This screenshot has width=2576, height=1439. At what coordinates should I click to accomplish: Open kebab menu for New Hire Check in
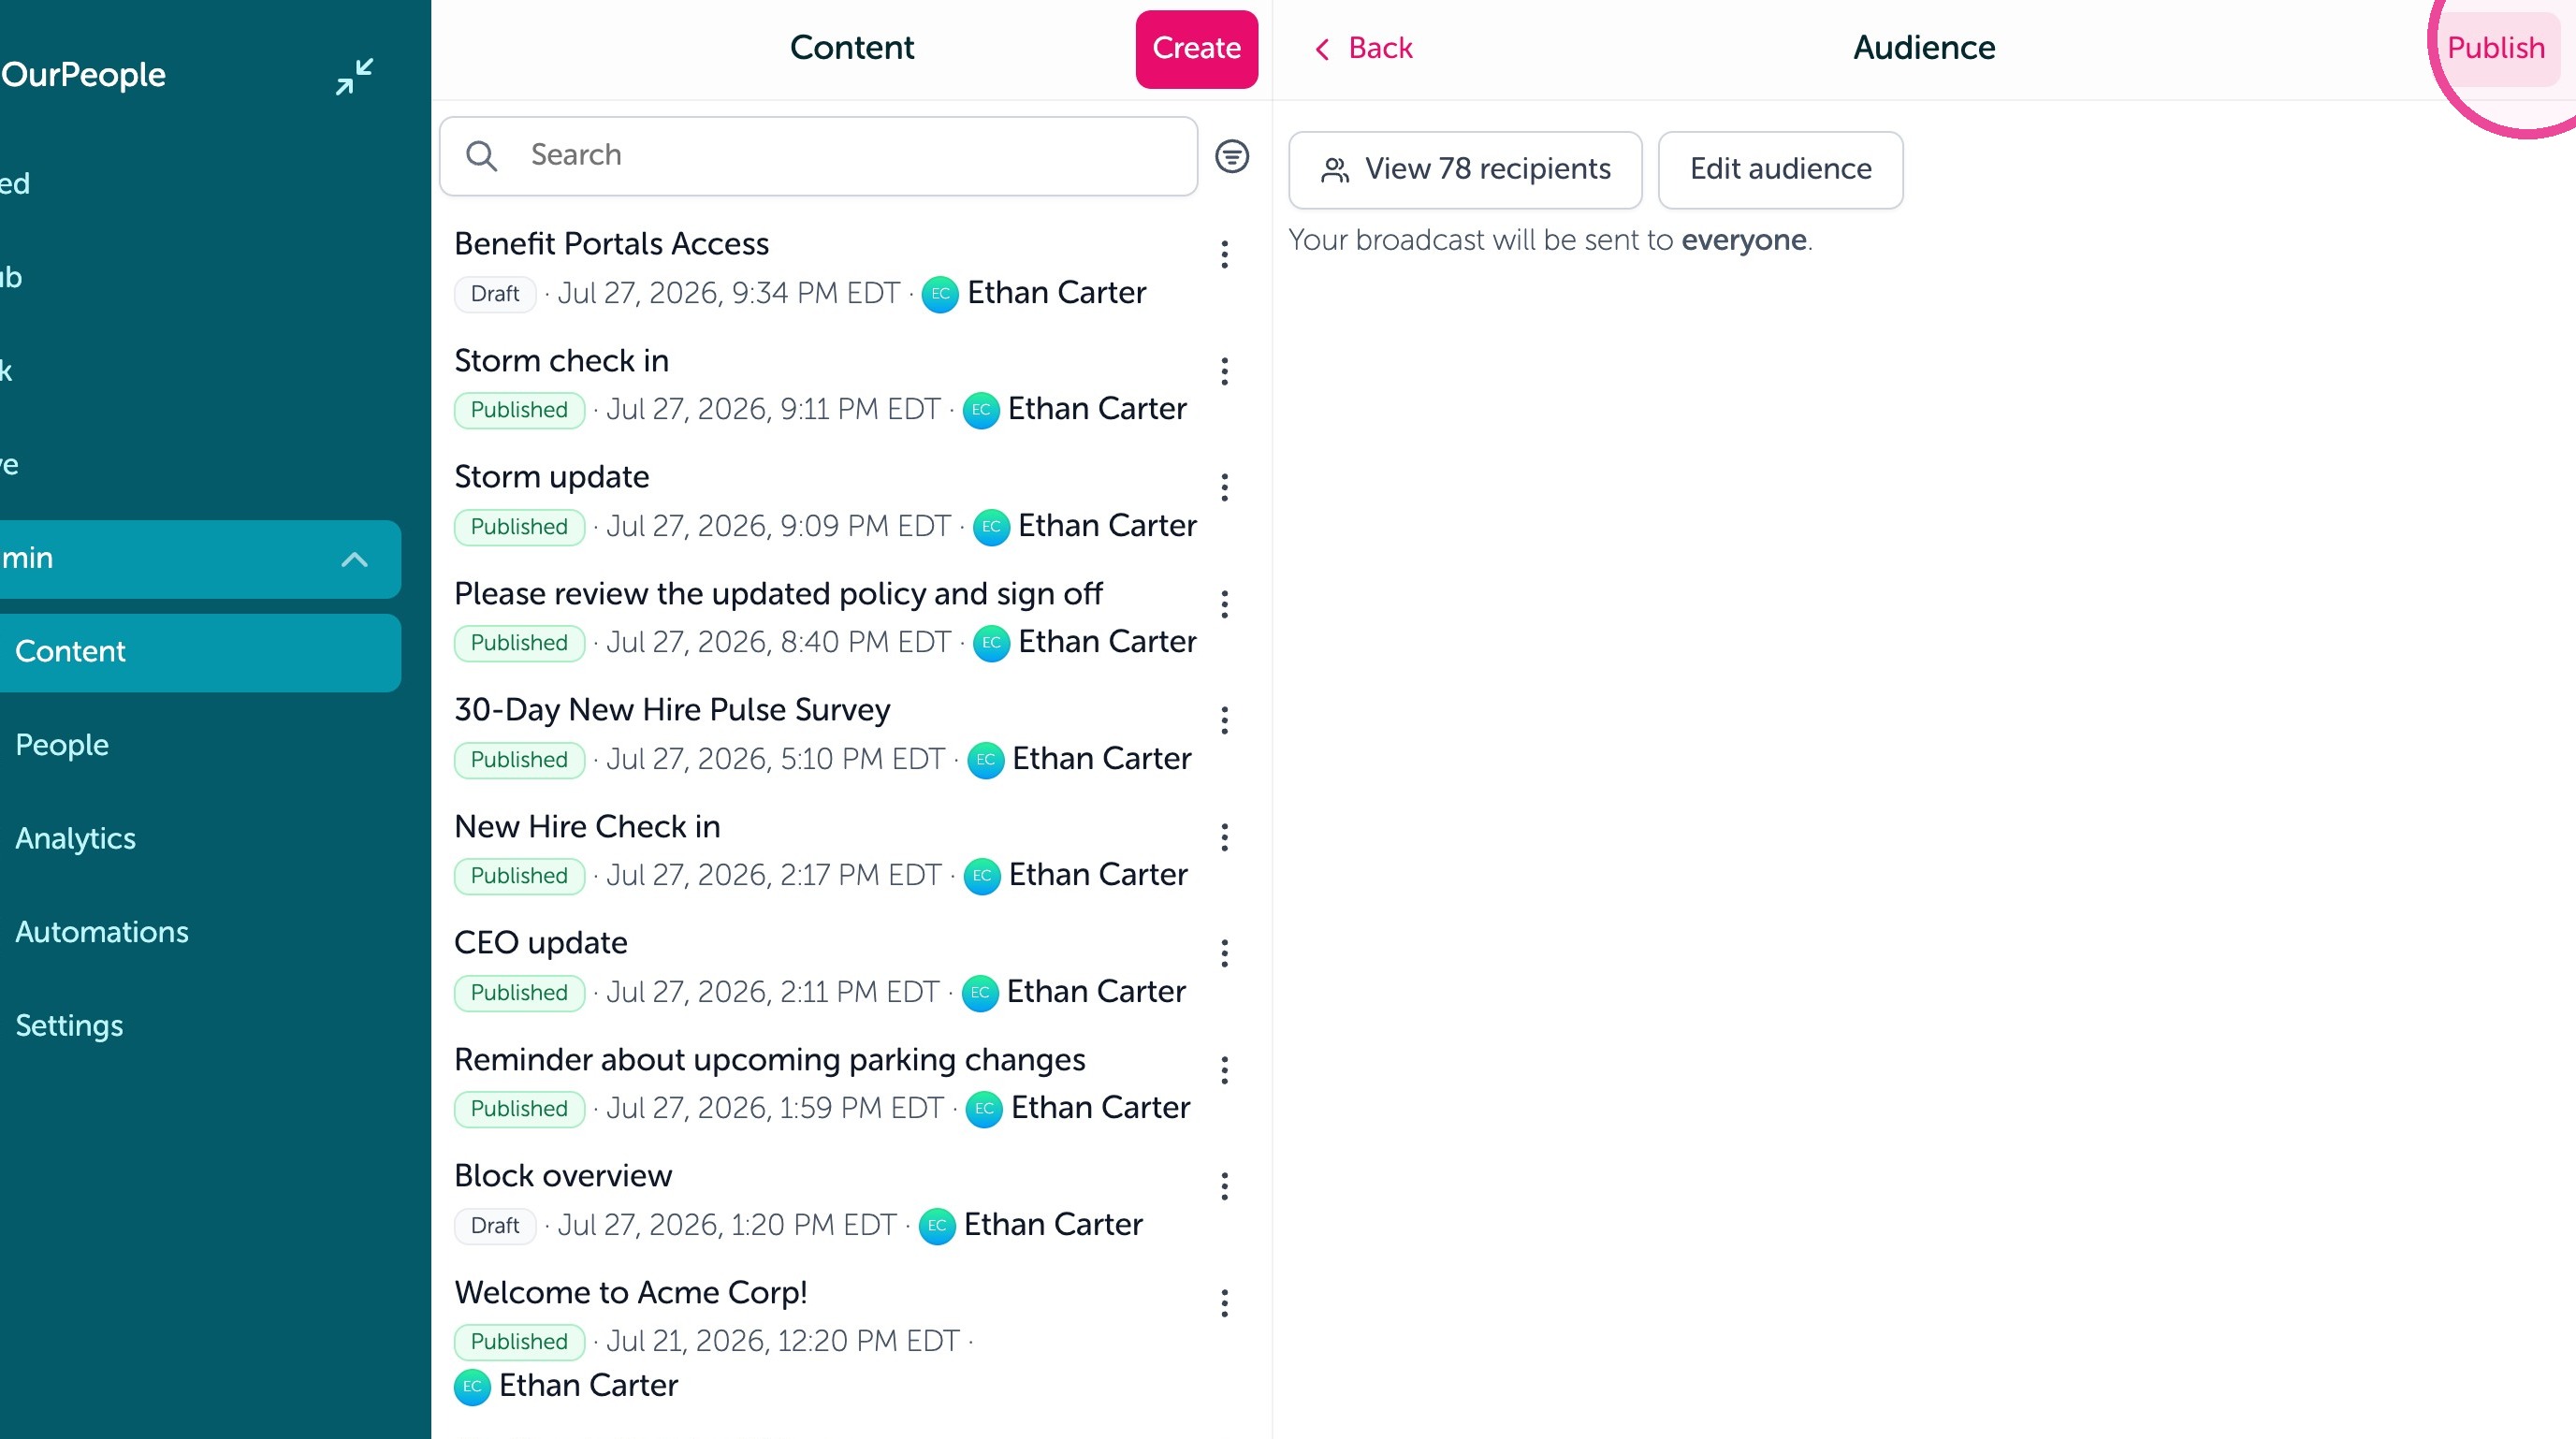1224,837
